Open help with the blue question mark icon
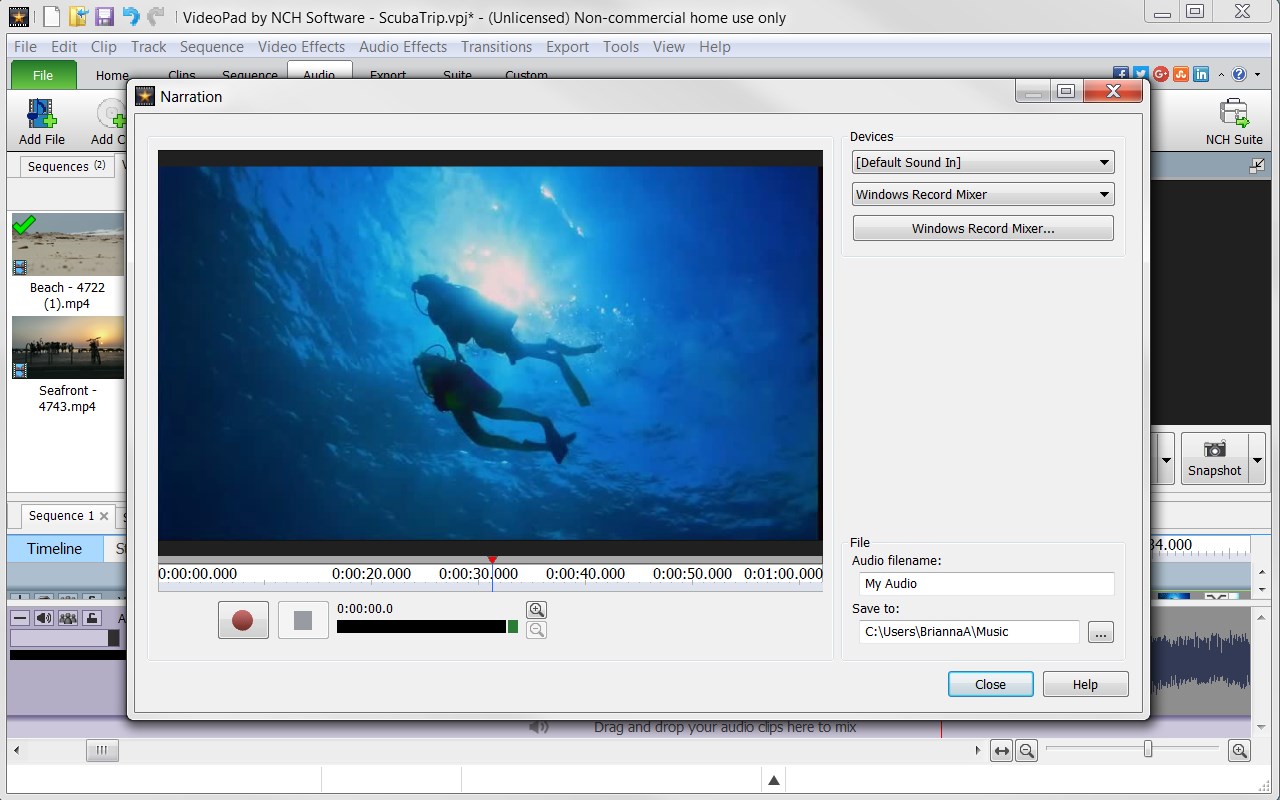 1240,74
